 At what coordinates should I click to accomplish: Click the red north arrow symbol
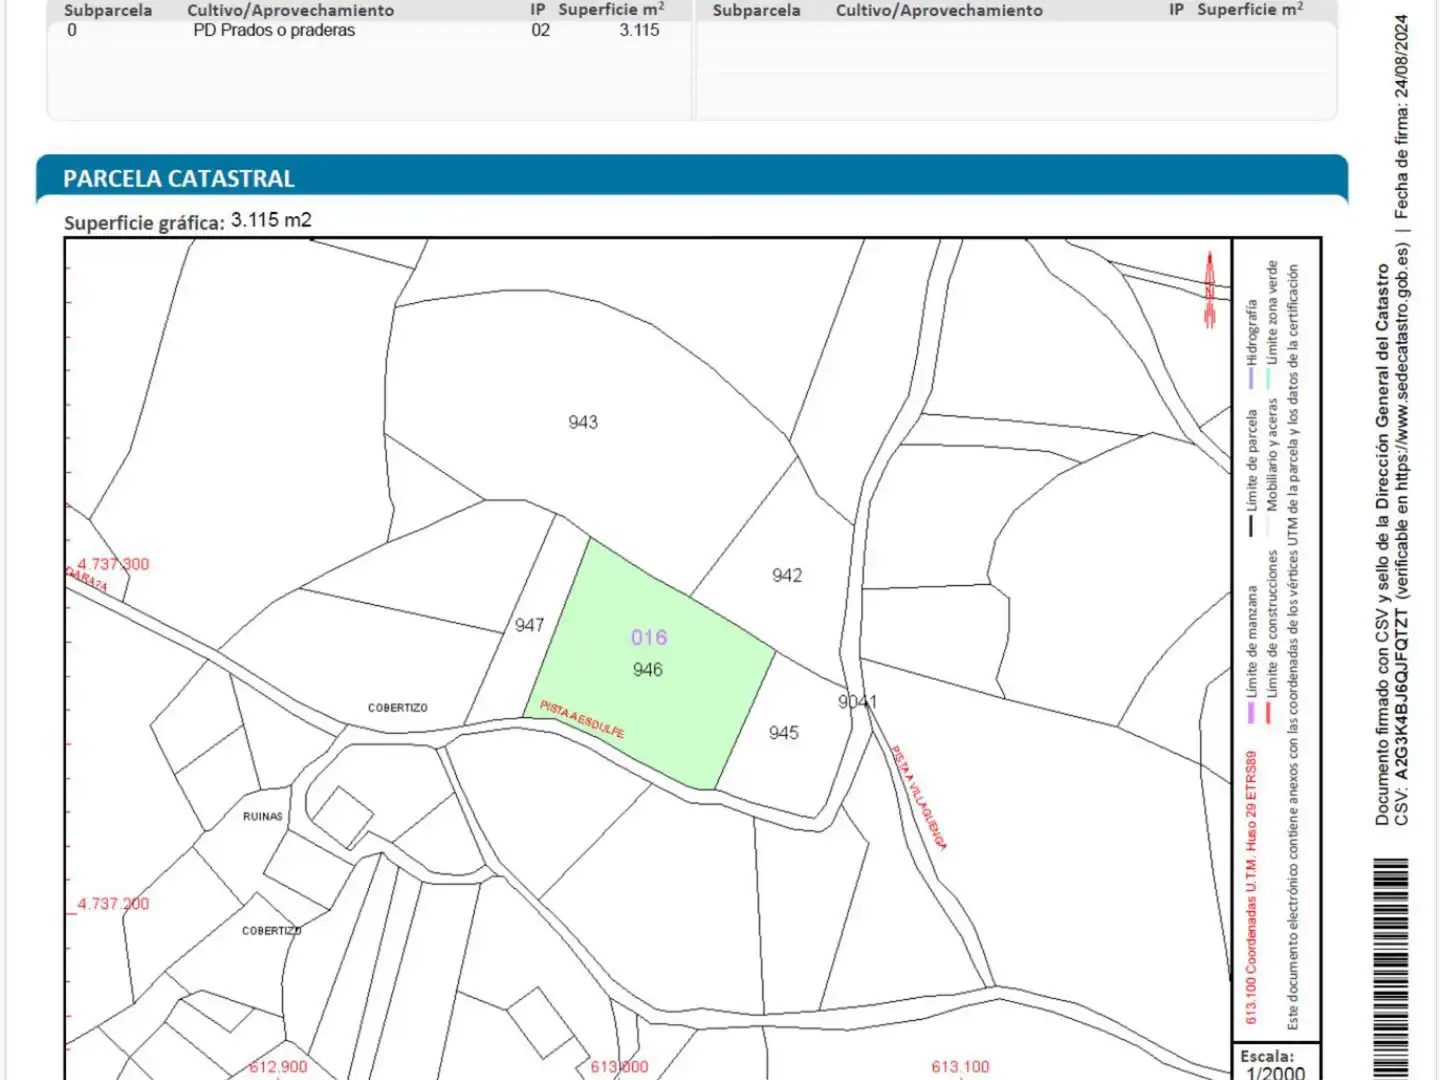(x=1210, y=289)
